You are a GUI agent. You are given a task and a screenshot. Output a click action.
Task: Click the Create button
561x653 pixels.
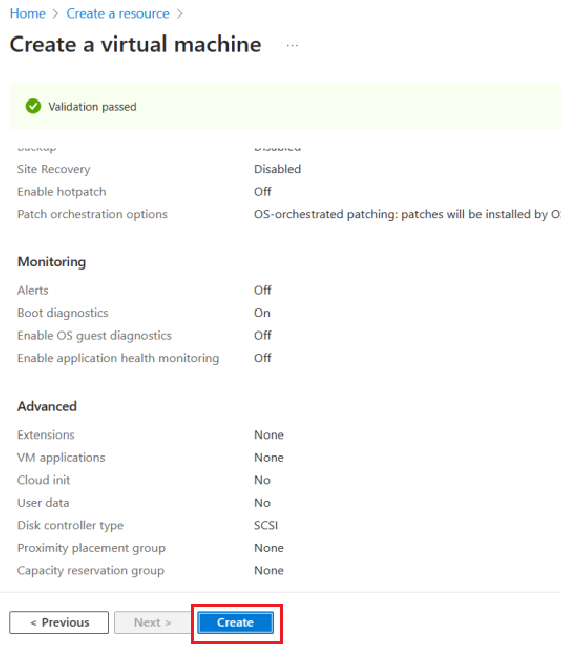235,623
